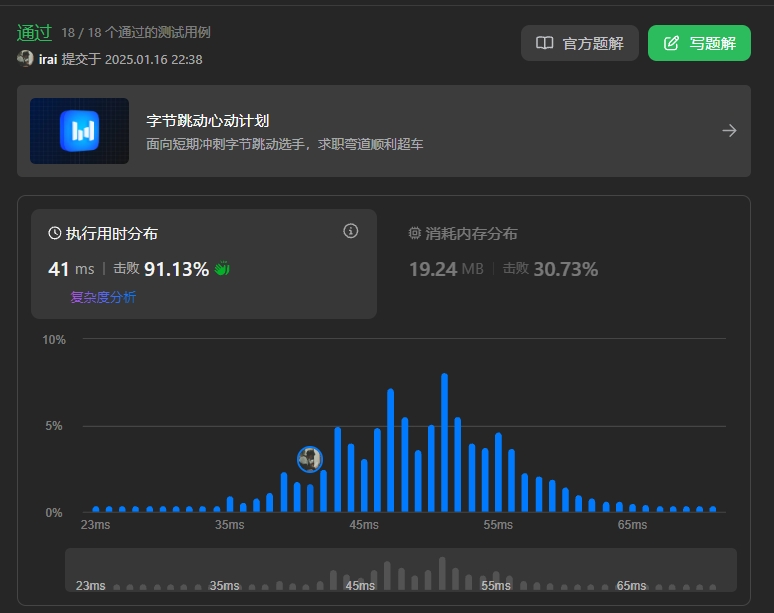
Task: Click the avatar marker on the chart
Action: [x=310, y=459]
